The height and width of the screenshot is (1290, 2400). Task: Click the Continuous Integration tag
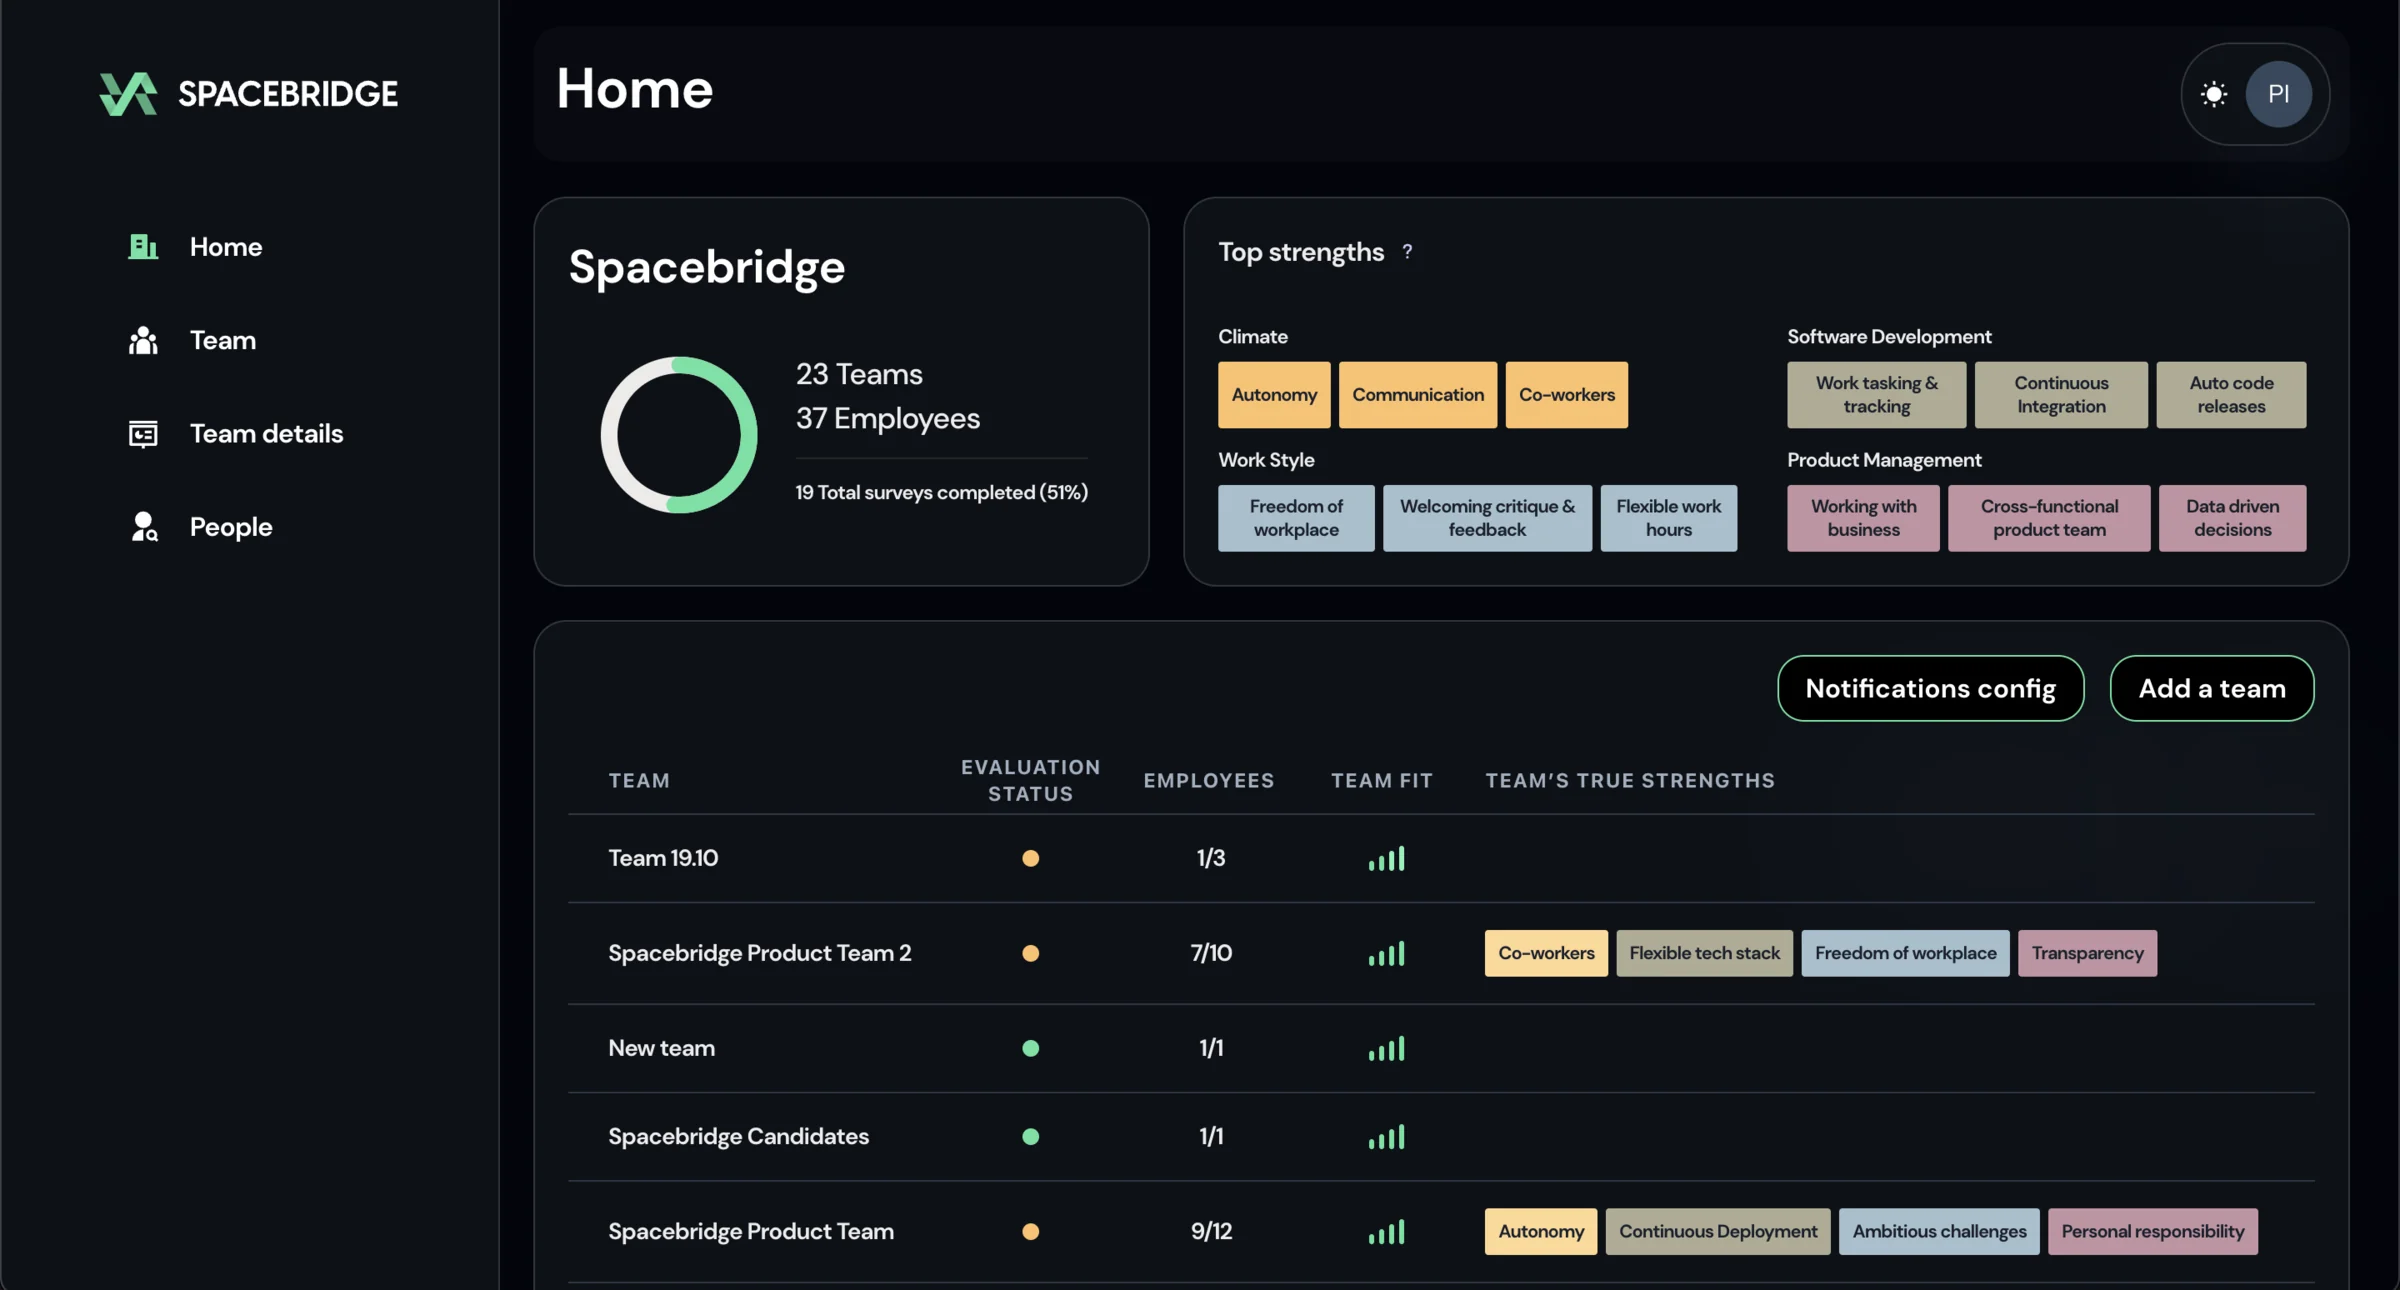point(2061,395)
